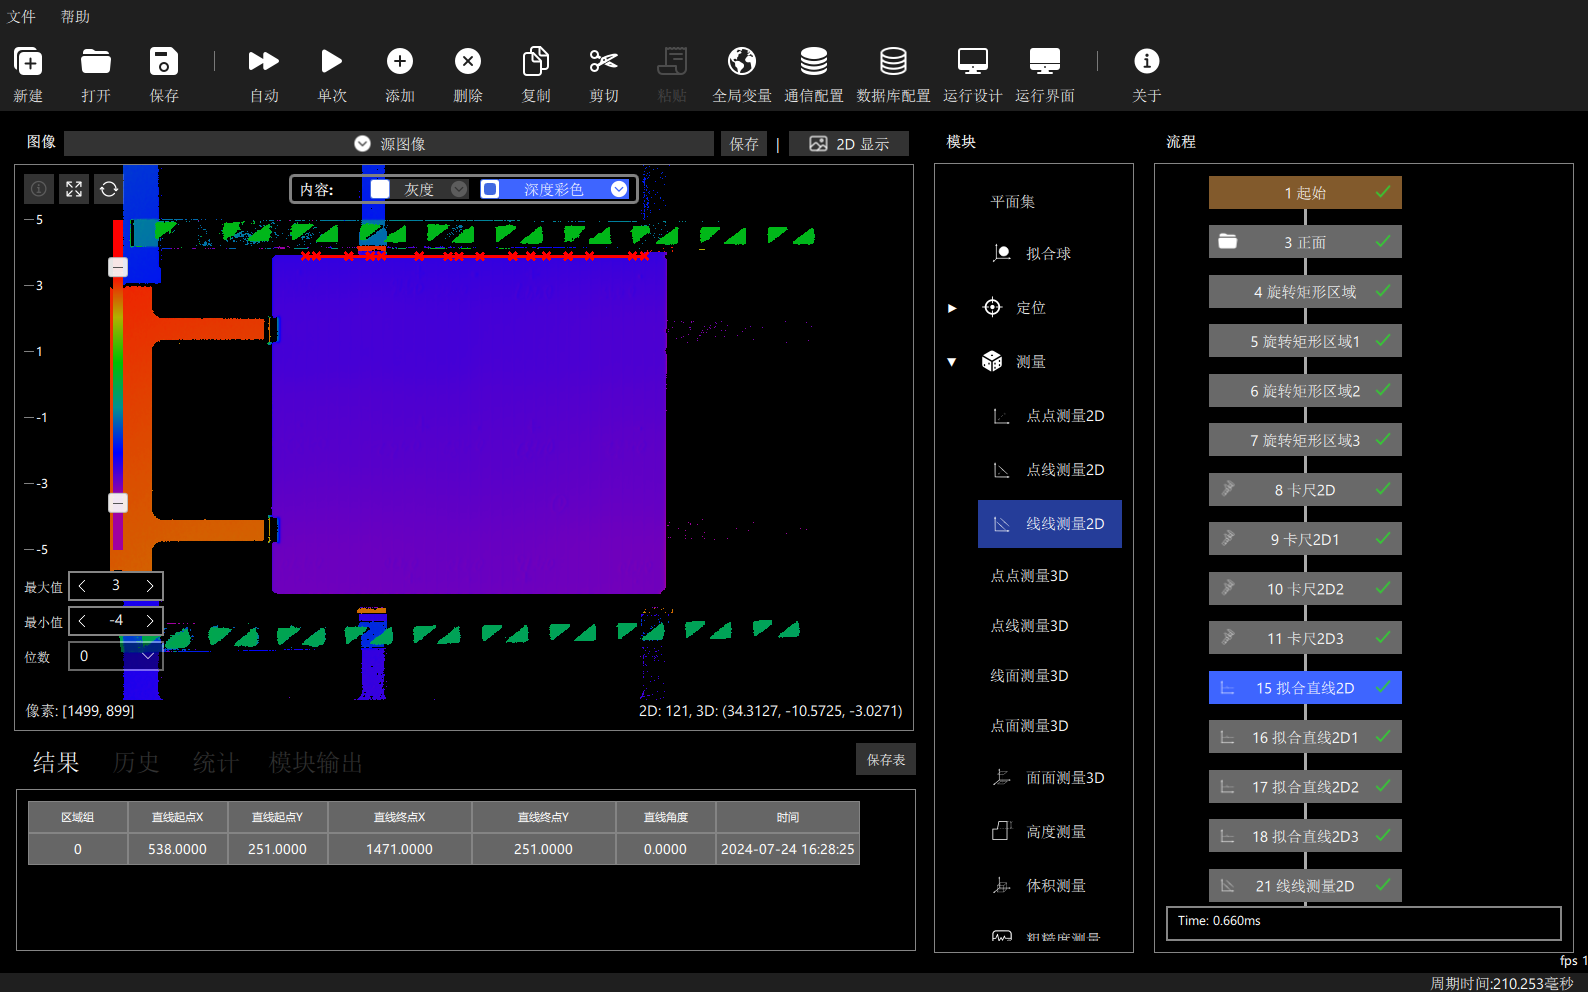This screenshot has width=1588, height=992.
Task: Click the 自动 auto-run icon
Action: click(264, 62)
